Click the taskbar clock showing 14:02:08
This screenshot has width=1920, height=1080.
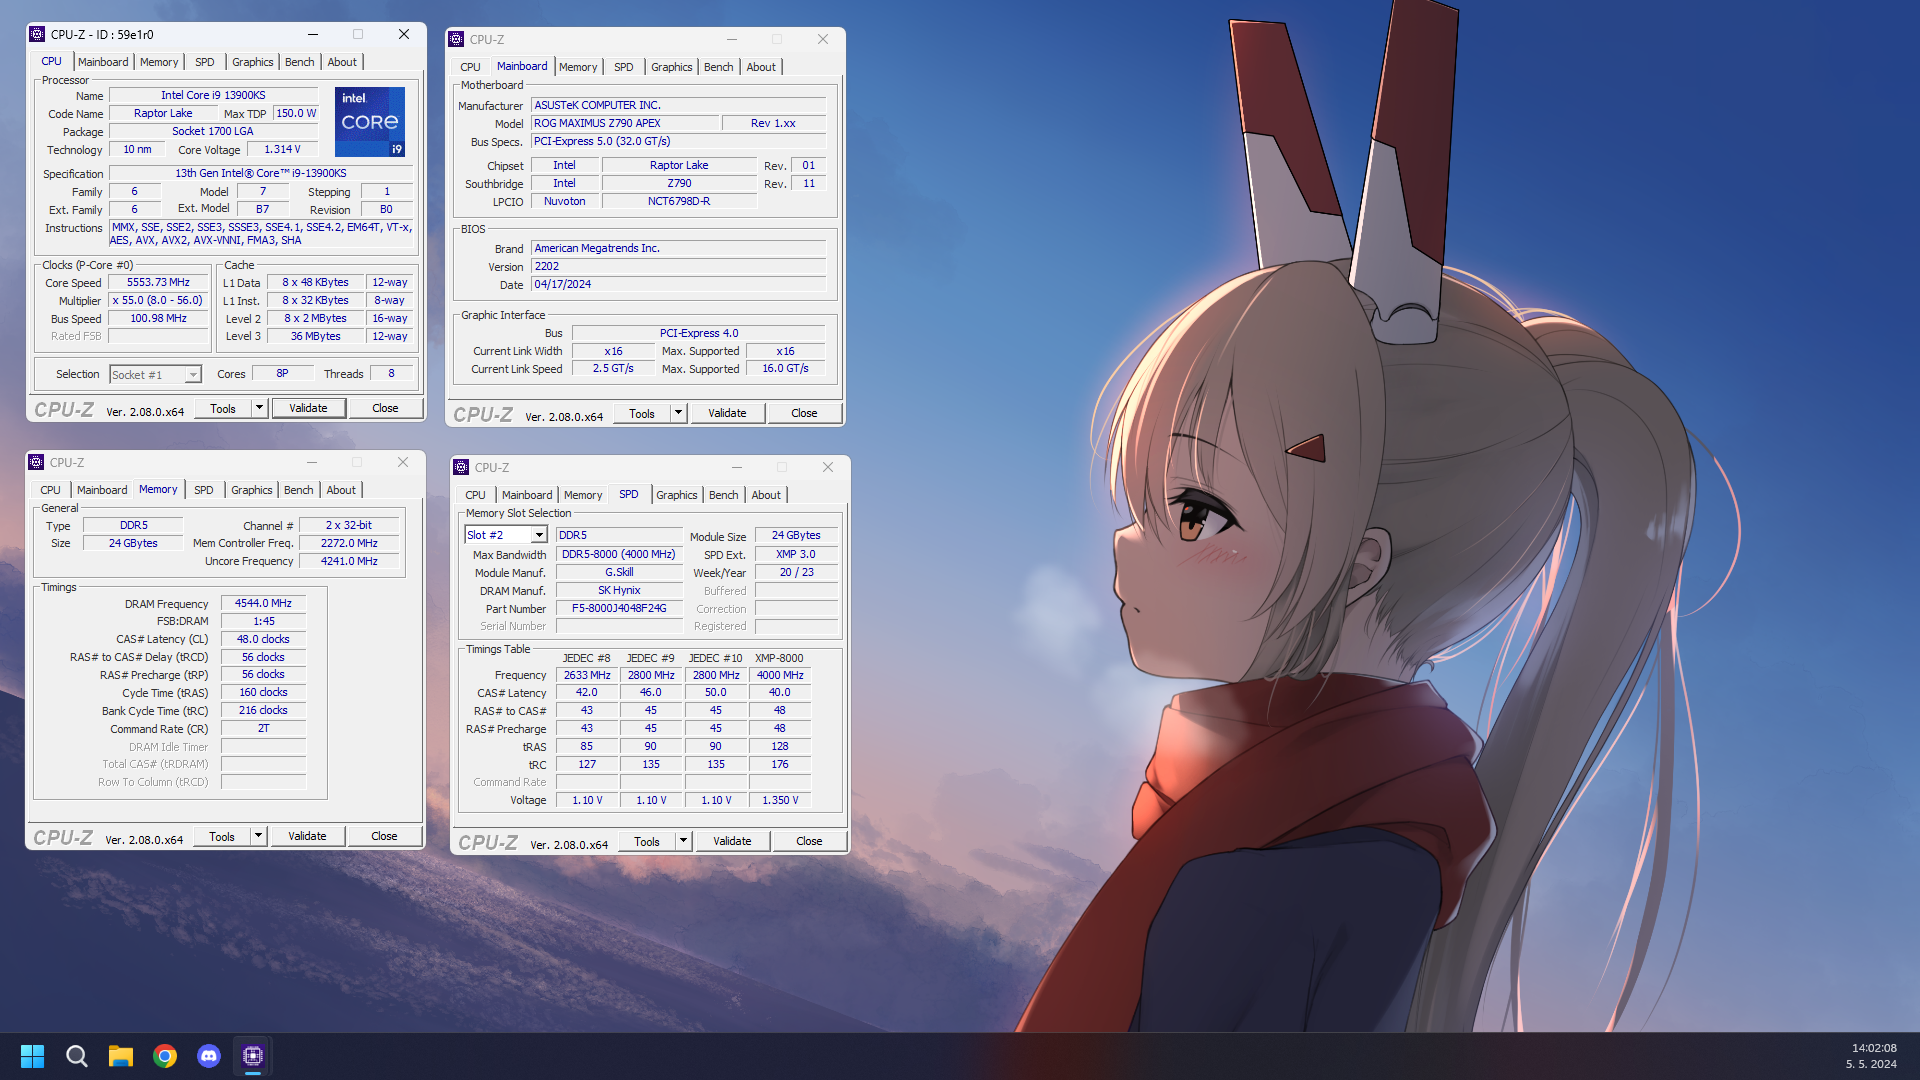coord(1873,1048)
